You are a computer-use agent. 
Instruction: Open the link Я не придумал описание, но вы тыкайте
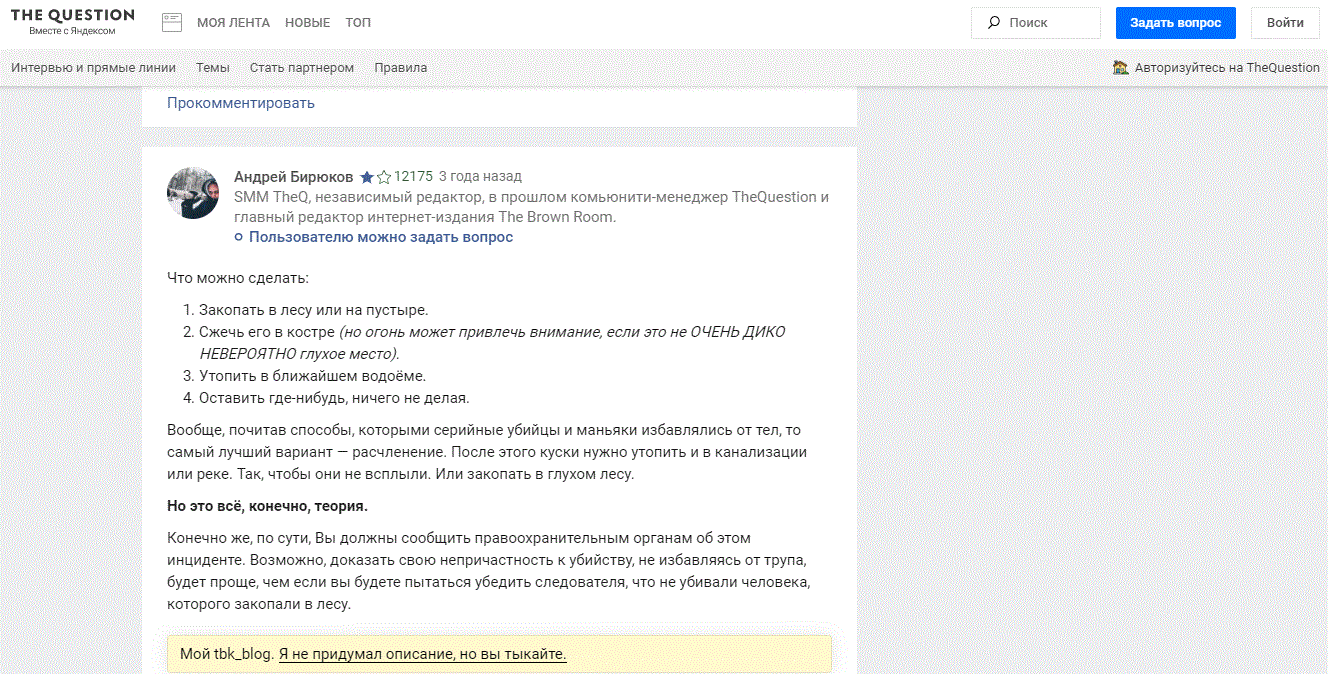pos(423,655)
